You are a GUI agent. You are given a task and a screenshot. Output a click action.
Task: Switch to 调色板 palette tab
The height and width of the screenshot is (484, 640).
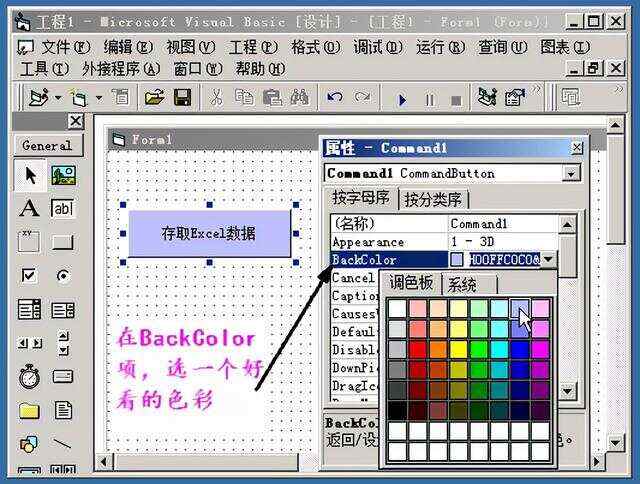411,282
